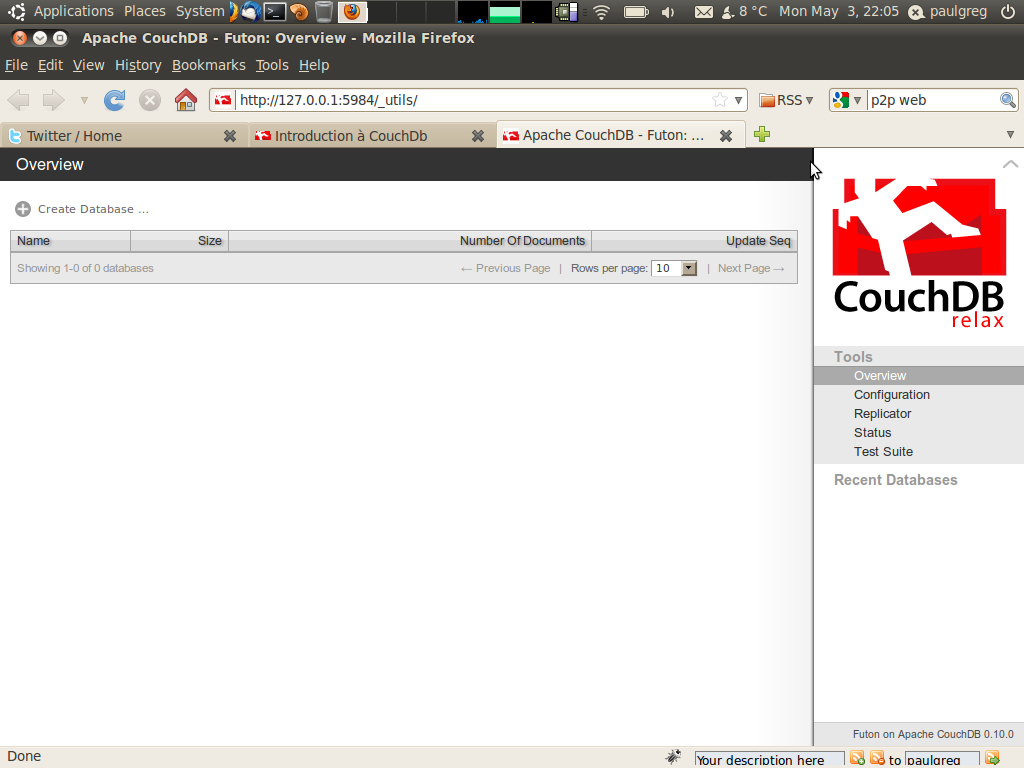Open the Bookmarks menu
Viewport: 1024px width, 768px height.
(208, 65)
